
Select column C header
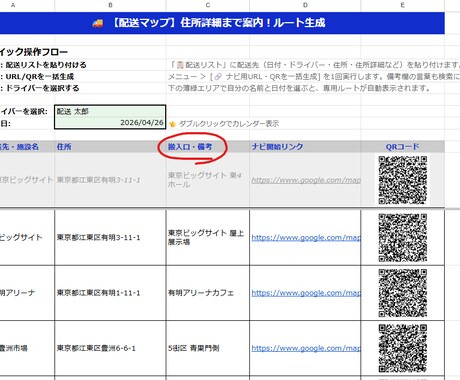(x=208, y=5)
